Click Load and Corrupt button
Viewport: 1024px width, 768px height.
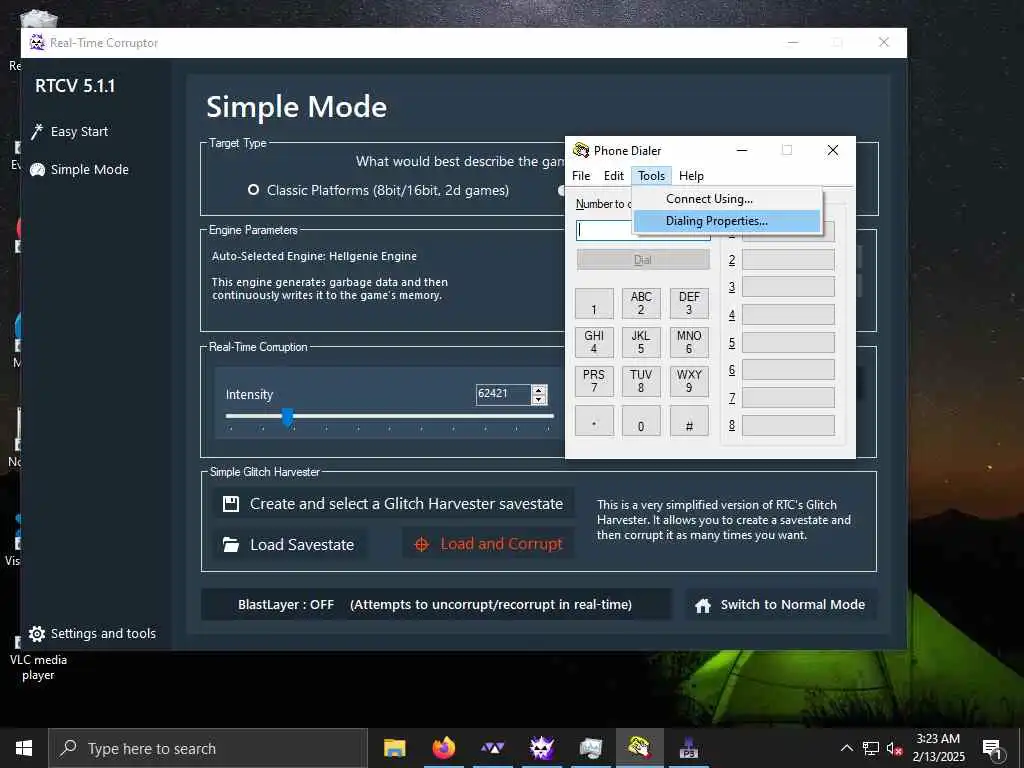[x=488, y=544]
